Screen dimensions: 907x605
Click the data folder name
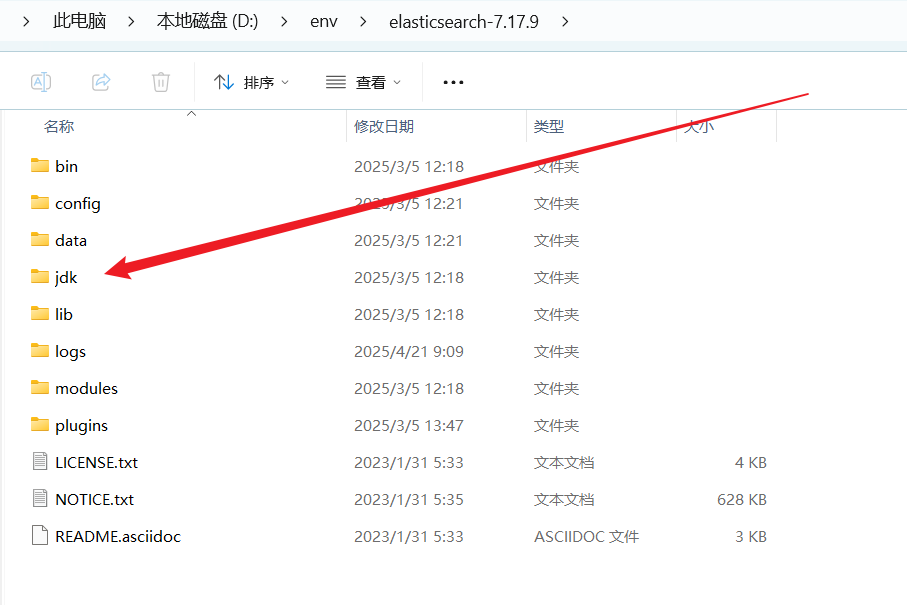71,241
